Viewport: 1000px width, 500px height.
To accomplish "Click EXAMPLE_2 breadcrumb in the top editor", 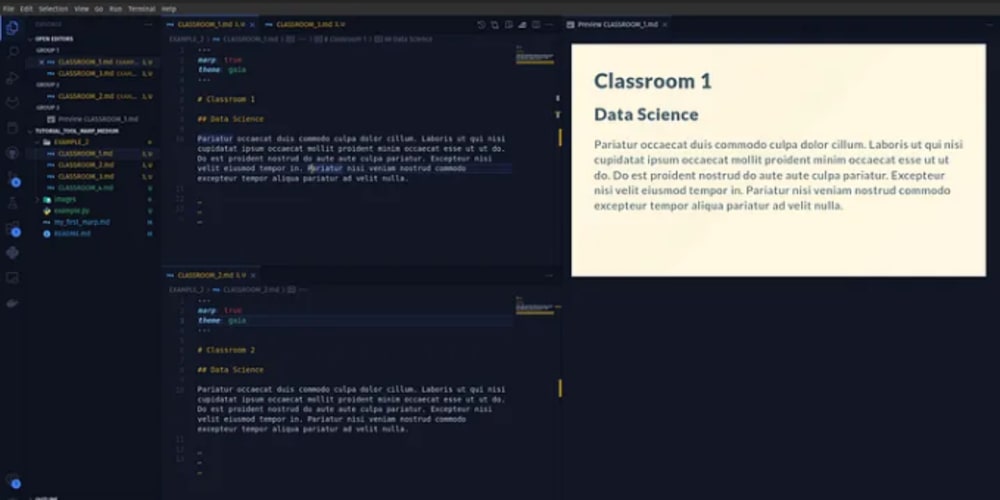I will pos(186,39).
